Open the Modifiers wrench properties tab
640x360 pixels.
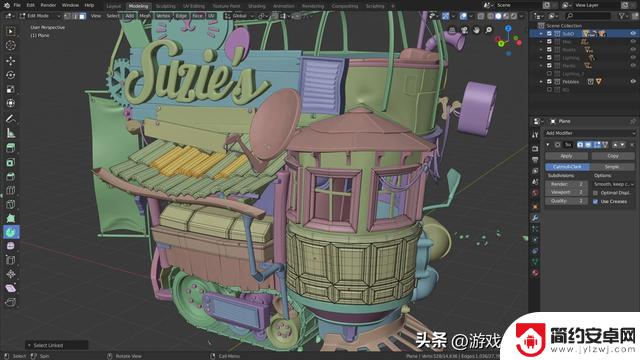[x=535, y=218]
